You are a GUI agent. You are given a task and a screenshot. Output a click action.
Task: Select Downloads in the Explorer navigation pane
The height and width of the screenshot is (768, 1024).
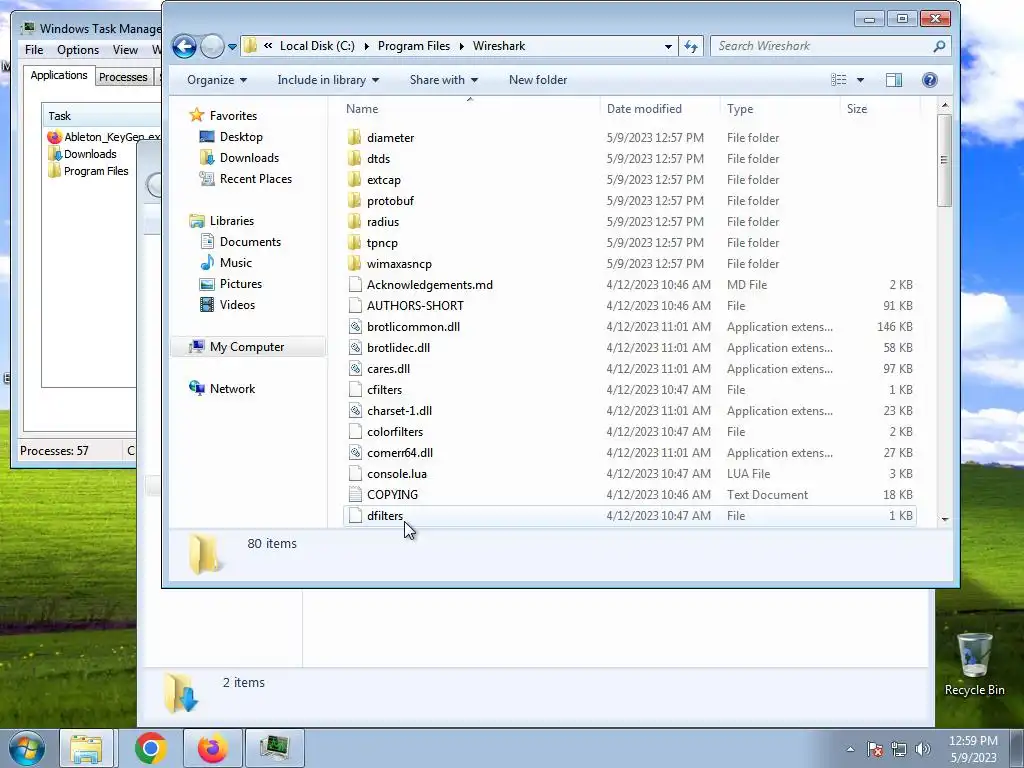click(x=249, y=157)
